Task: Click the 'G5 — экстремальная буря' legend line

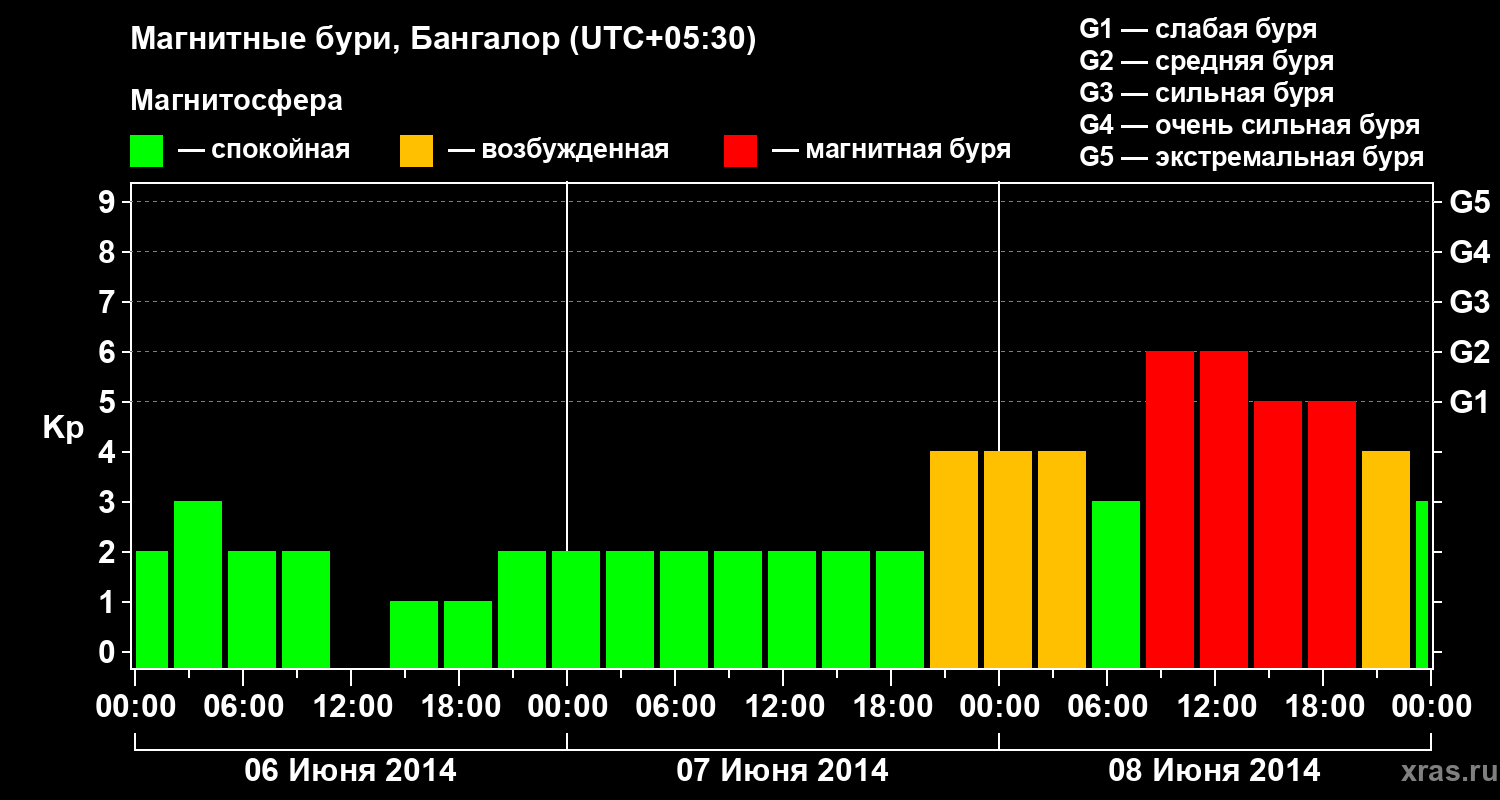Action: click(1252, 157)
